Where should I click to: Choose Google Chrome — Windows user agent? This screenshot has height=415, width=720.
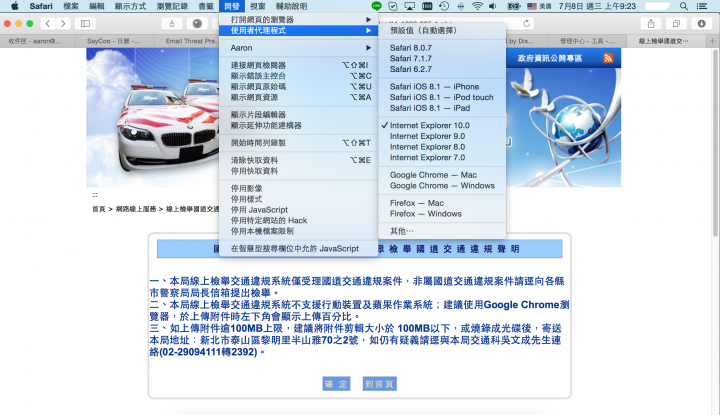pyautogui.click(x=442, y=185)
